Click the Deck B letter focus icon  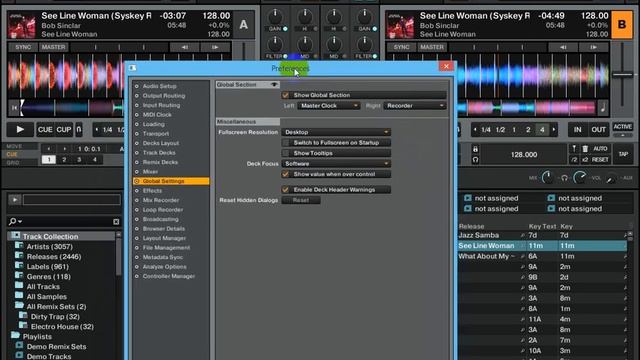[x=622, y=25]
